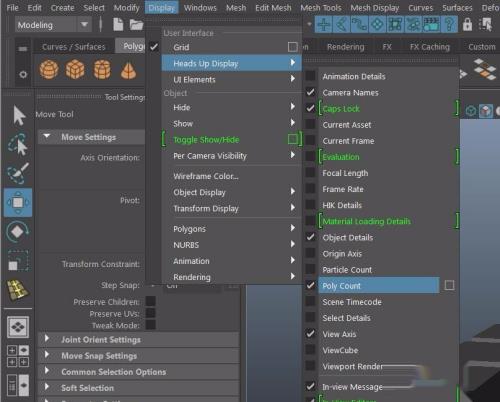Toggle Tweak Mode checkbox
This screenshot has width=500, height=402.
(x=150, y=325)
